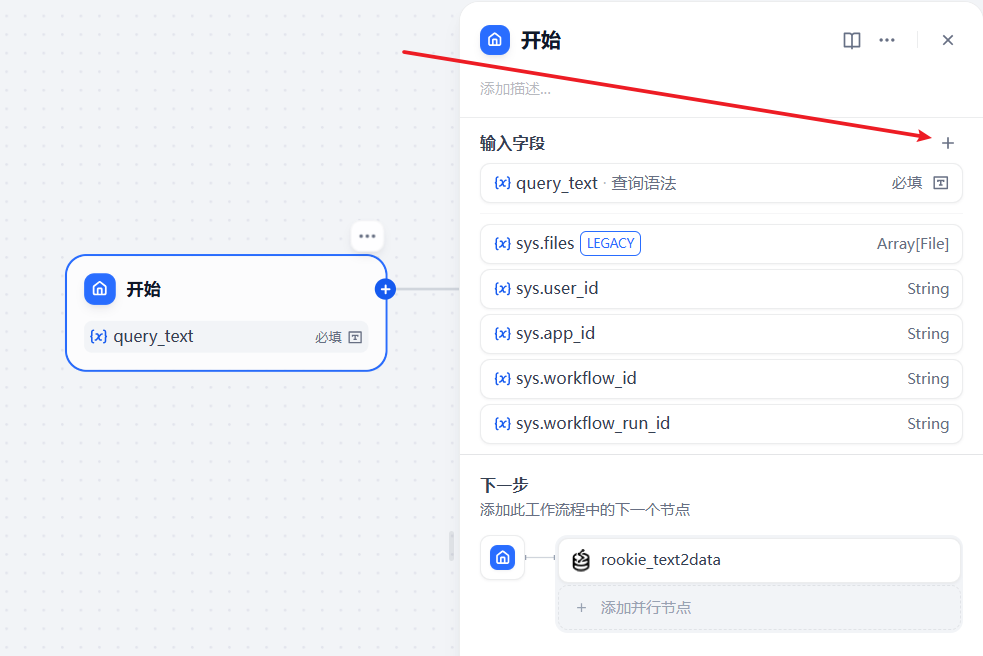Select the rookie_text2data node card
The image size is (983, 656).
click(x=759, y=559)
